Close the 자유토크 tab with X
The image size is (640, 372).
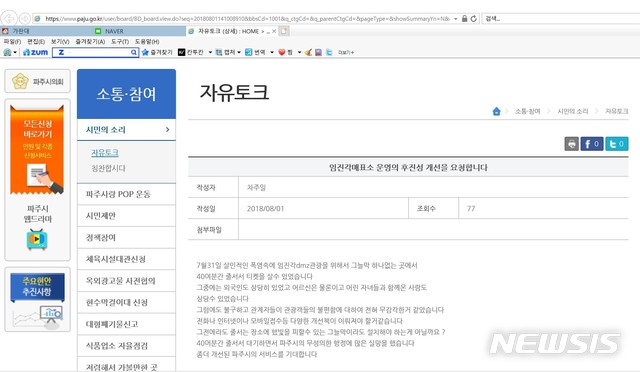pyautogui.click(x=274, y=31)
